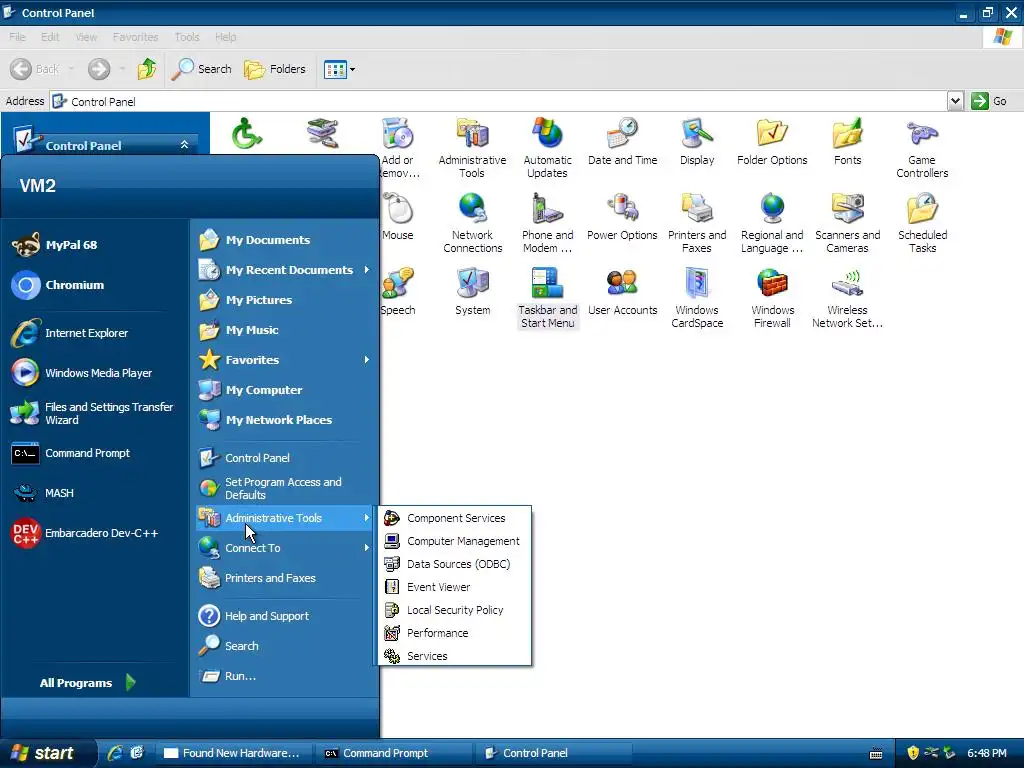Open Set Program Access and Defaults
Viewport: 1024px width, 768px height.
pyautogui.click(x=285, y=488)
